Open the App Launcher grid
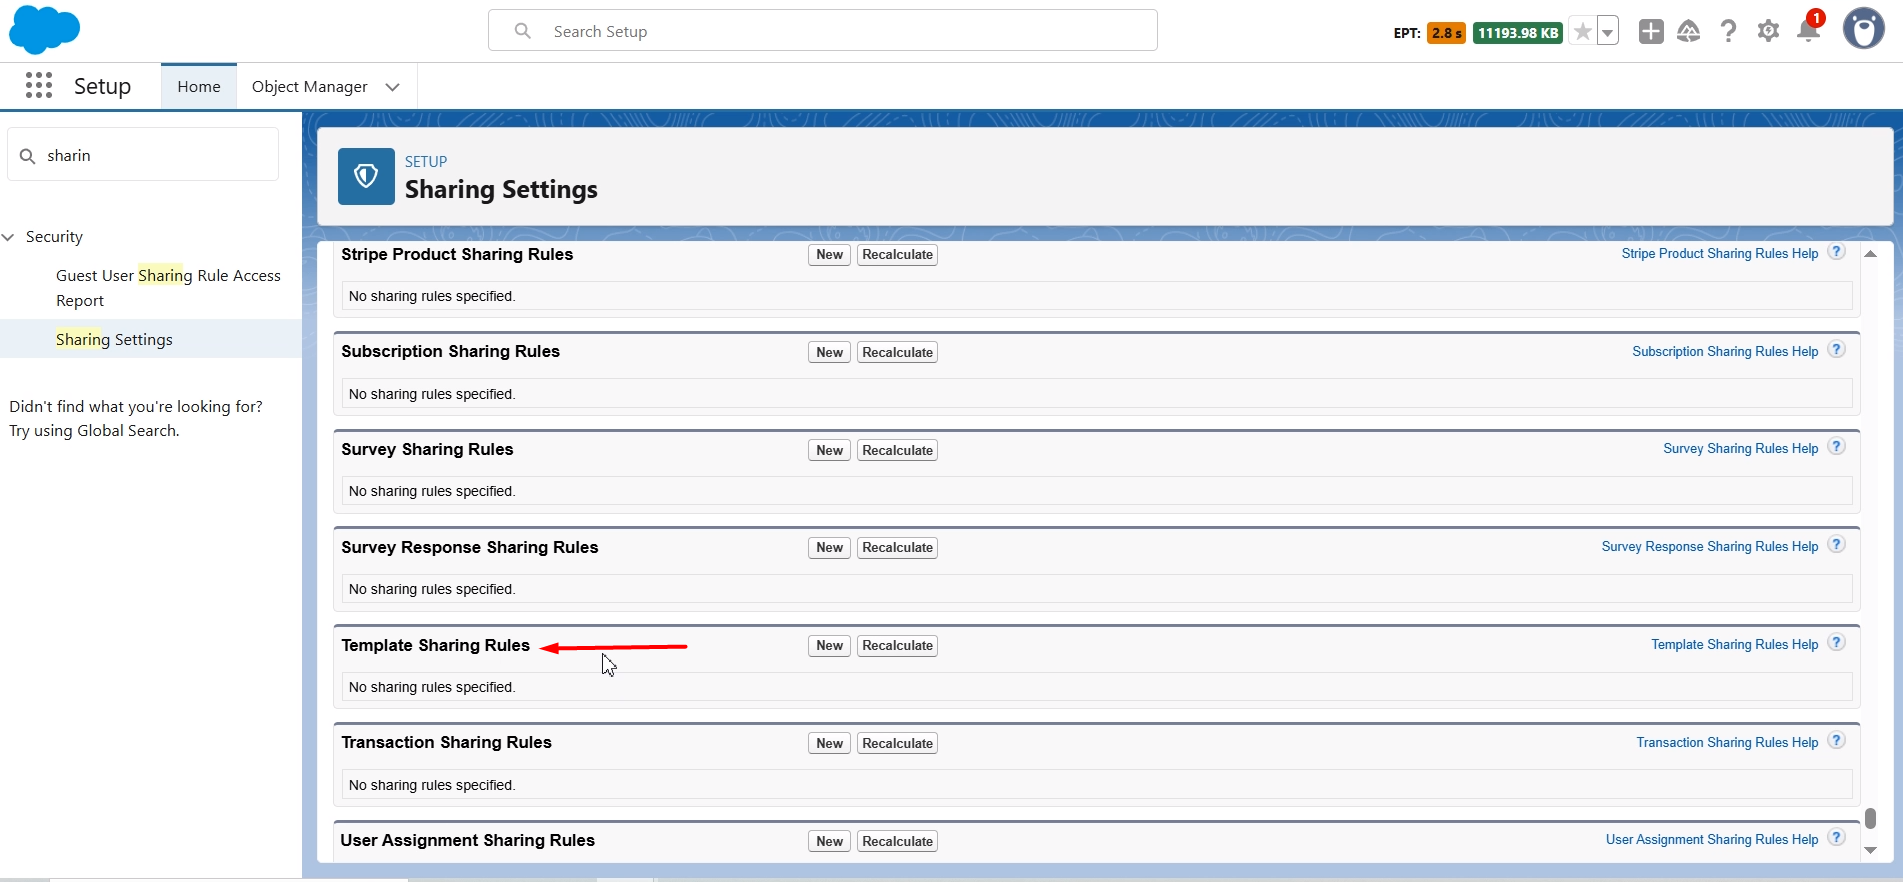 [39, 86]
